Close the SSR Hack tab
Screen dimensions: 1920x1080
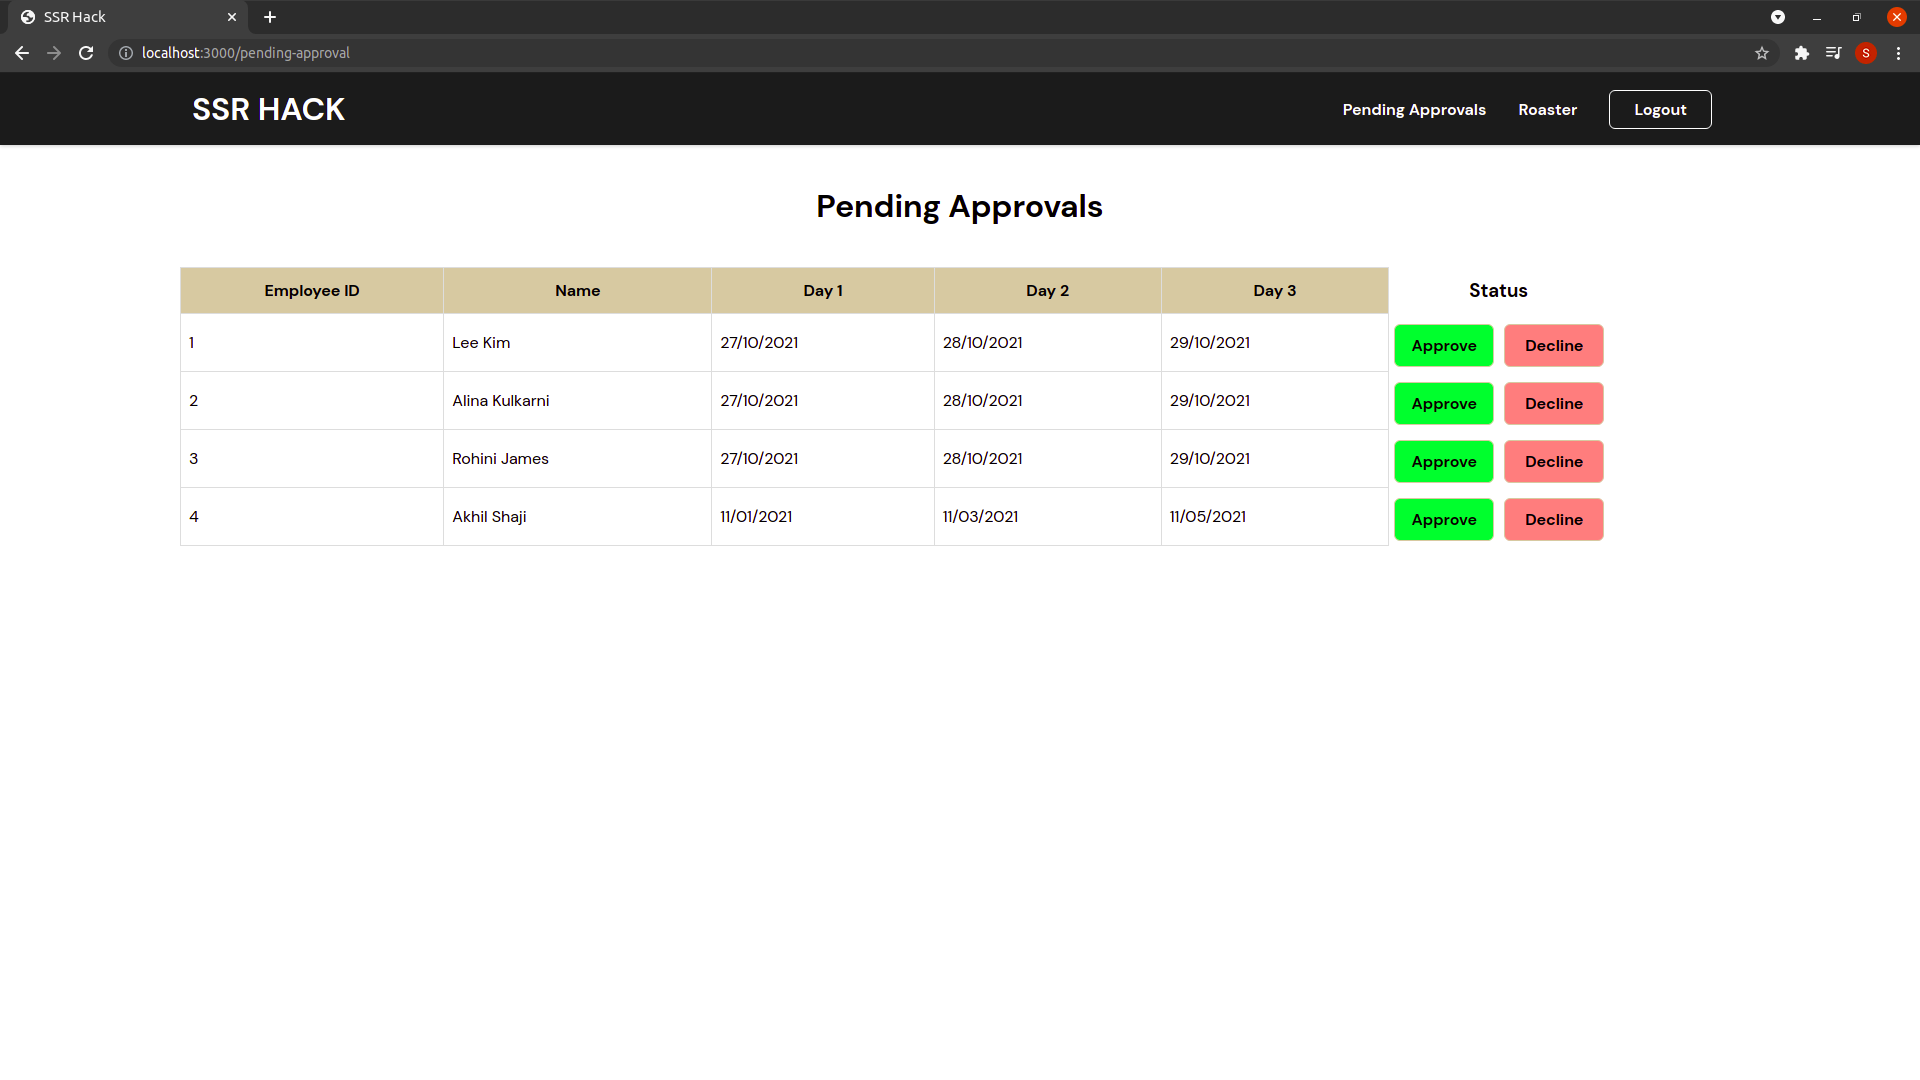(232, 17)
